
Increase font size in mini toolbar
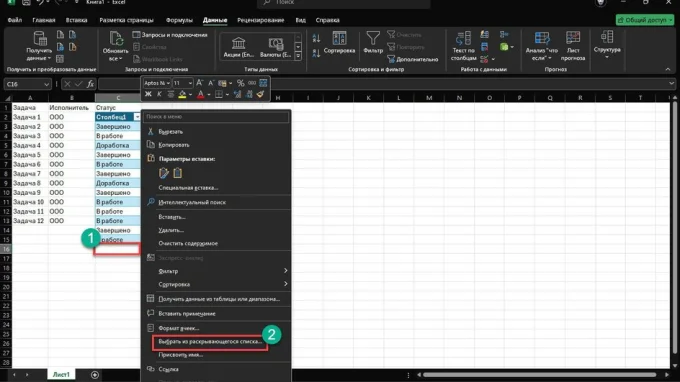(x=199, y=83)
